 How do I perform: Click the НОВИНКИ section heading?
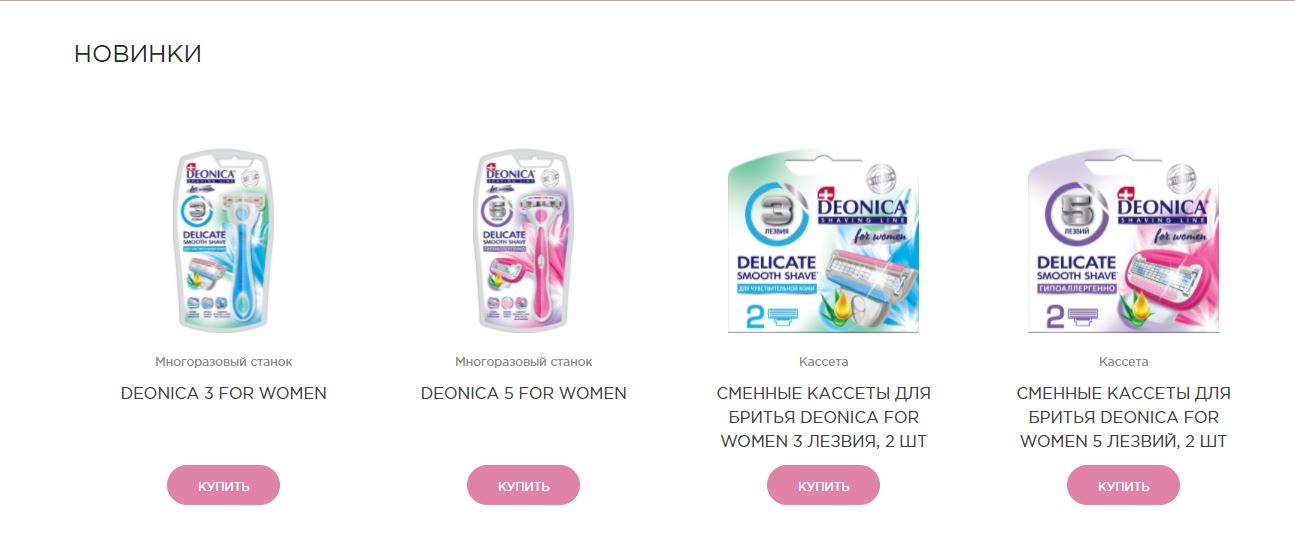138,54
